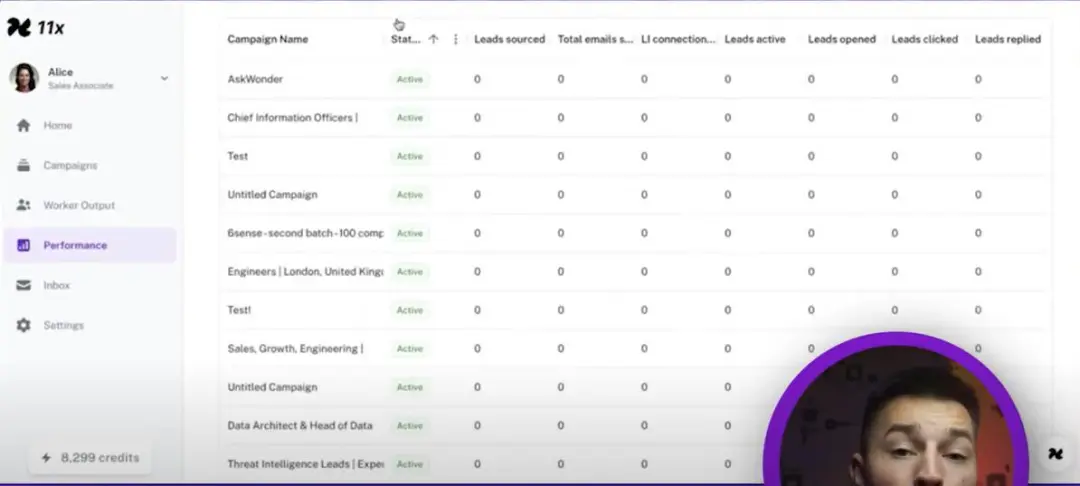Click Active badge for Data Architect row
The width and height of the screenshot is (1080, 486).
409,426
